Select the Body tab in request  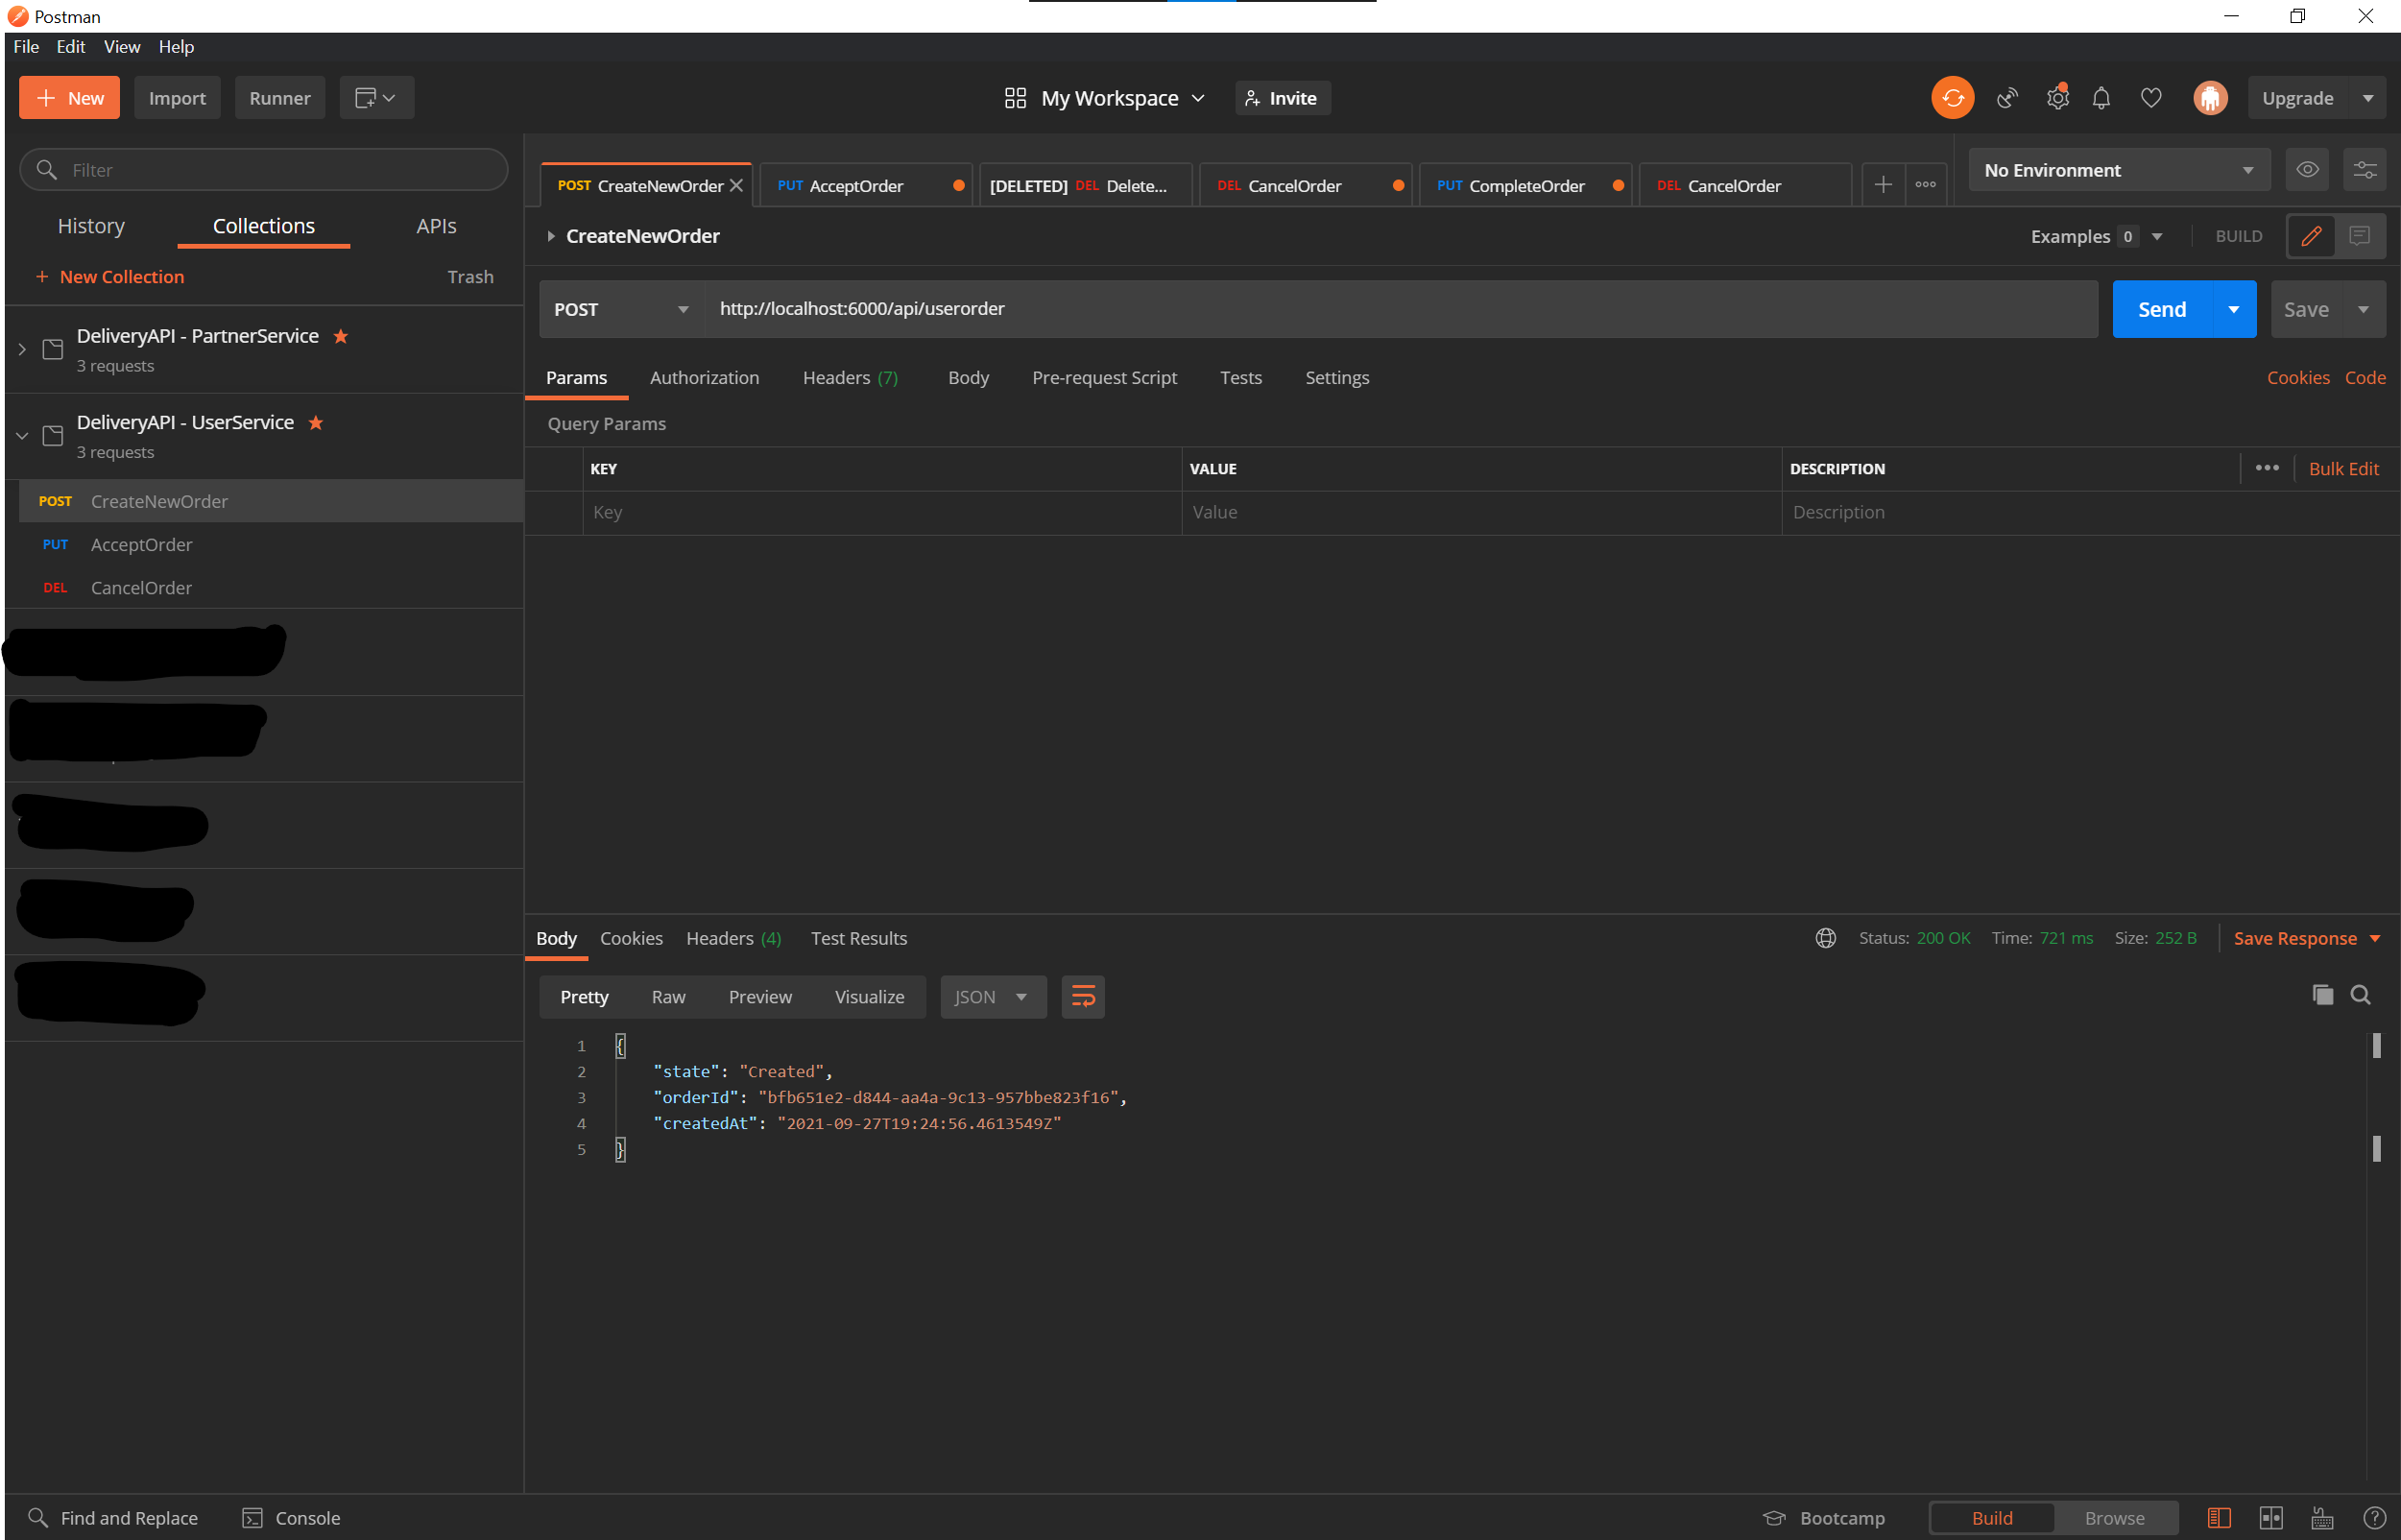click(968, 376)
